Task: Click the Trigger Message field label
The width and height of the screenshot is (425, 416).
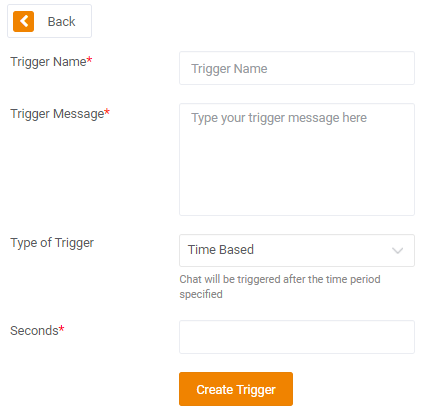Action: (x=57, y=114)
